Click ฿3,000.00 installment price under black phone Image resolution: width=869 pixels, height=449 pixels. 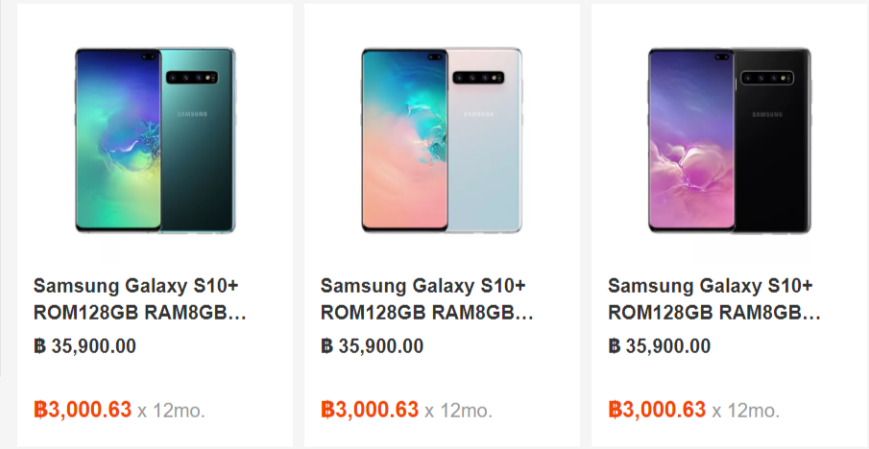pyautogui.click(x=657, y=410)
